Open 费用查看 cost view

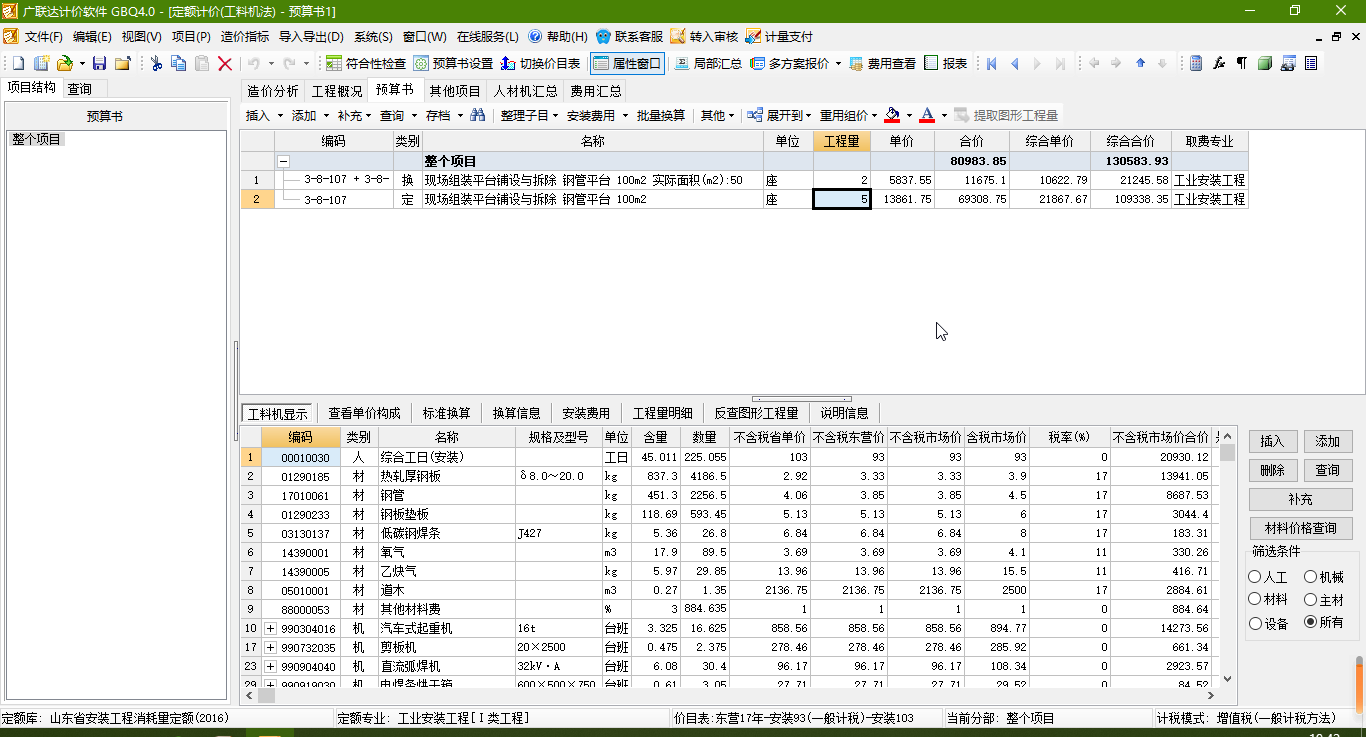[882, 63]
